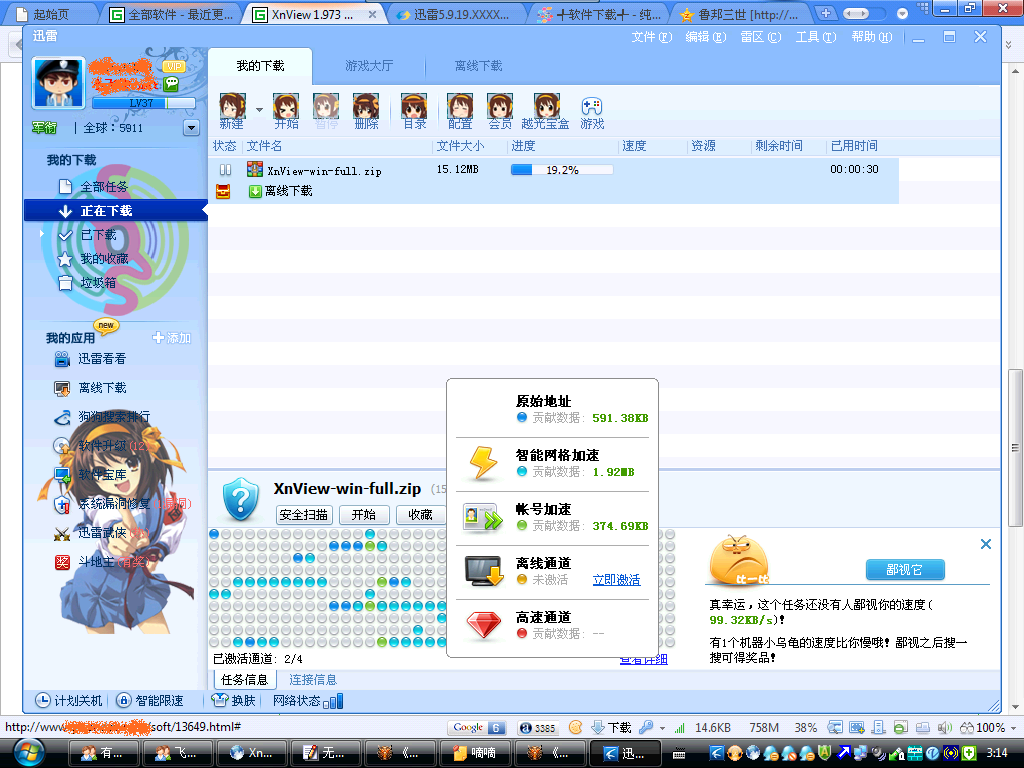This screenshot has height=768, width=1024.
Task: Close the speed comparison panel with the X
Action: point(986,544)
